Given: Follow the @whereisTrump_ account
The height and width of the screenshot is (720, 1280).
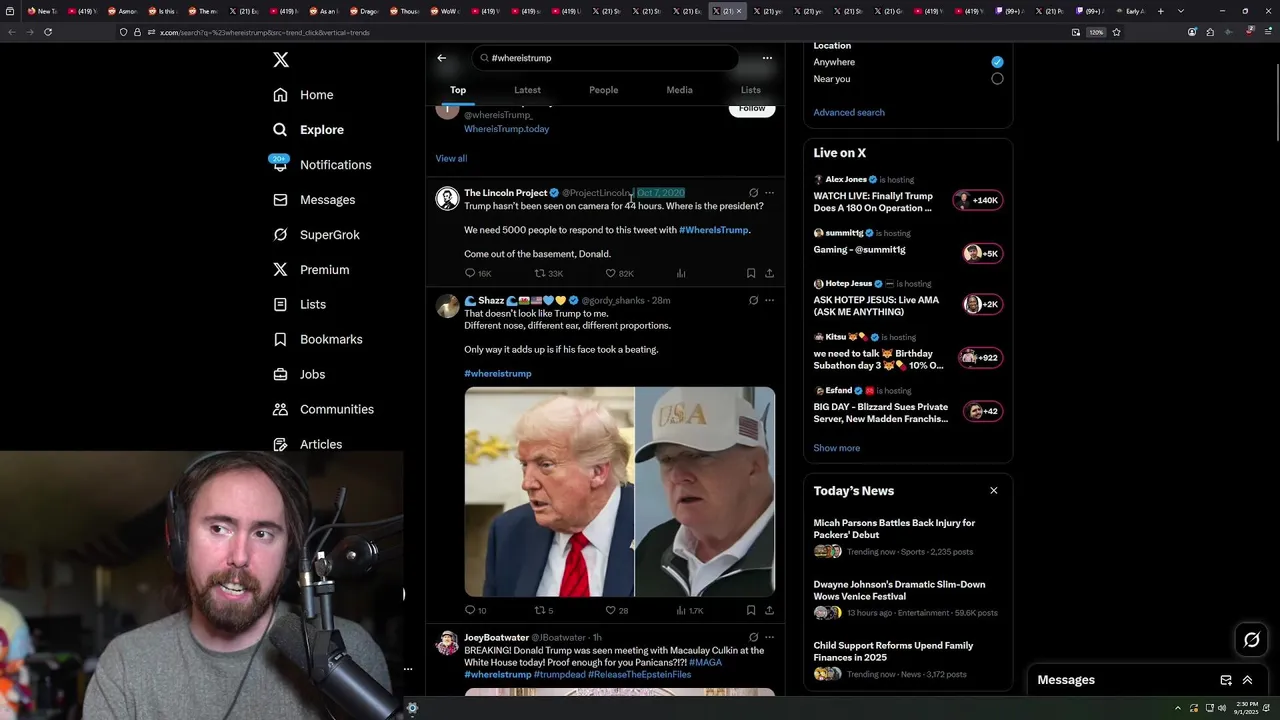Looking at the screenshot, I should pyautogui.click(x=752, y=109).
